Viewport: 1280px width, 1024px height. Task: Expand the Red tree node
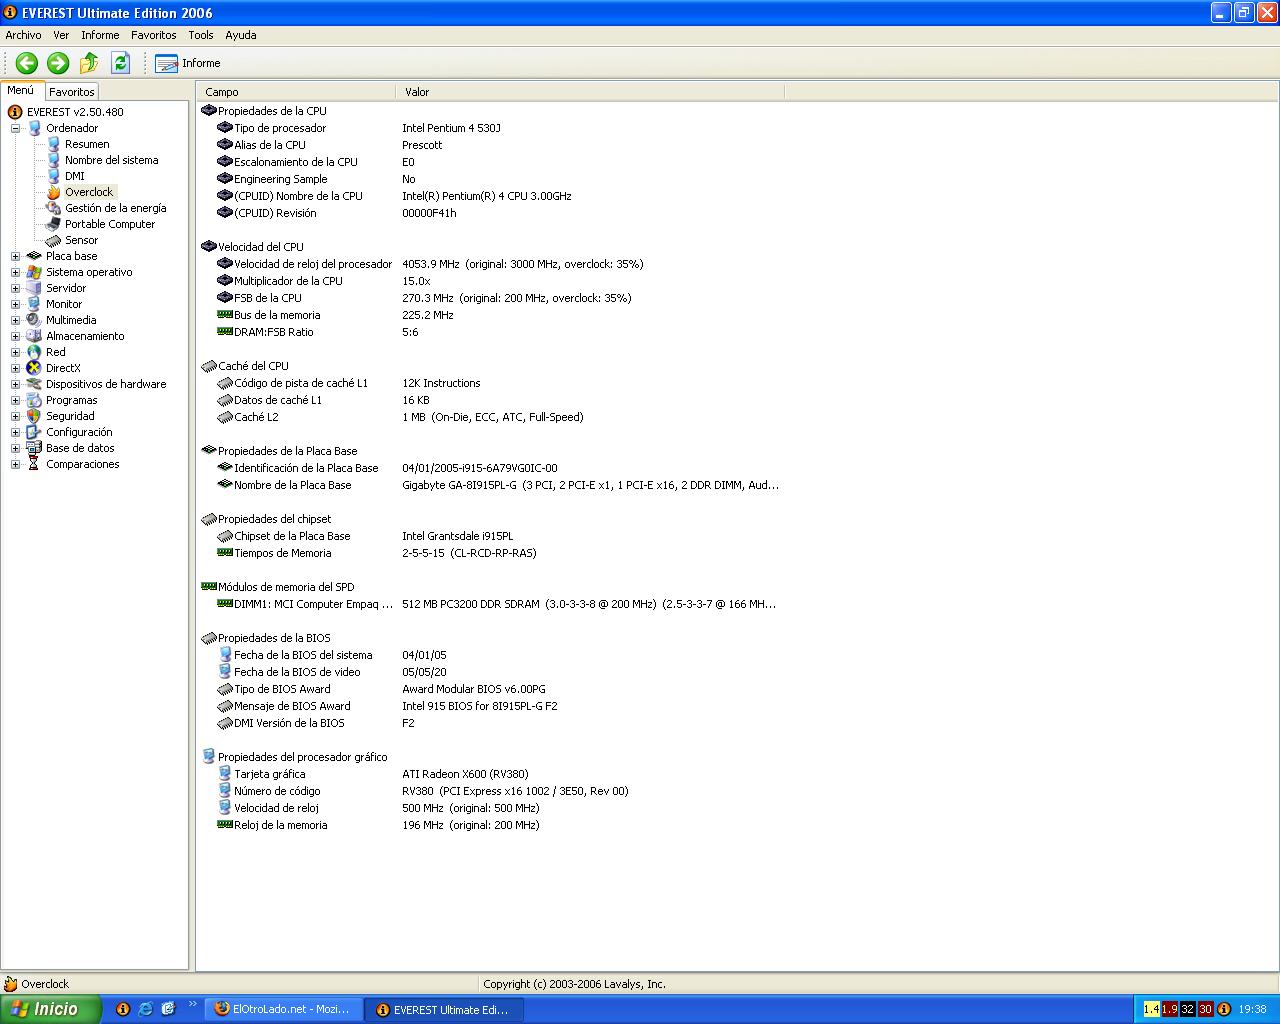pos(15,352)
